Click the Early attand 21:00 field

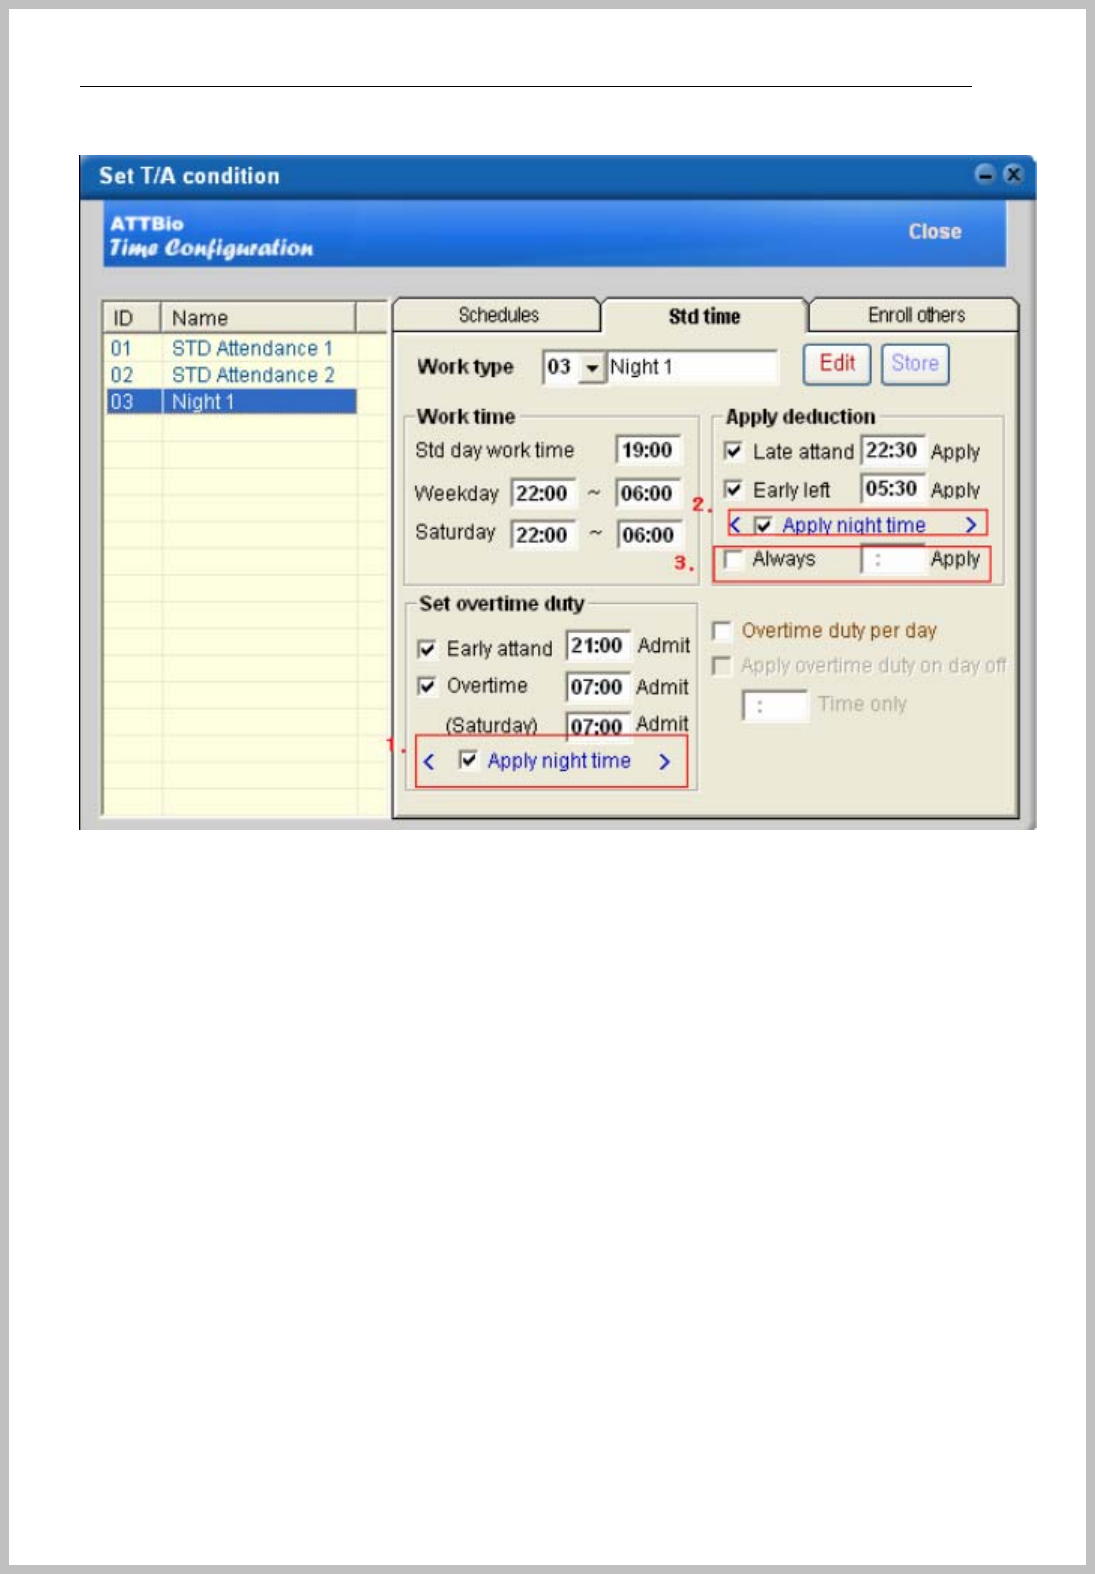[x=598, y=646]
